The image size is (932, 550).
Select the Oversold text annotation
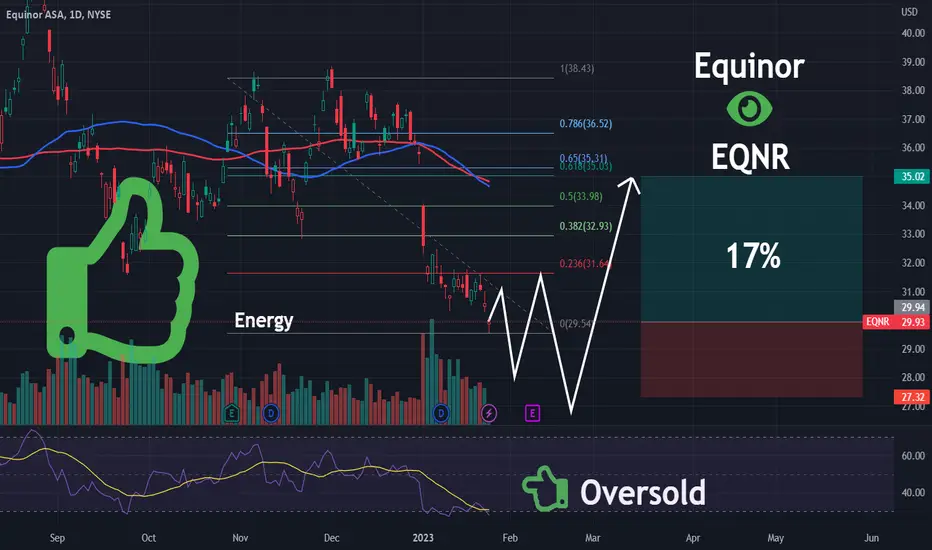click(643, 492)
